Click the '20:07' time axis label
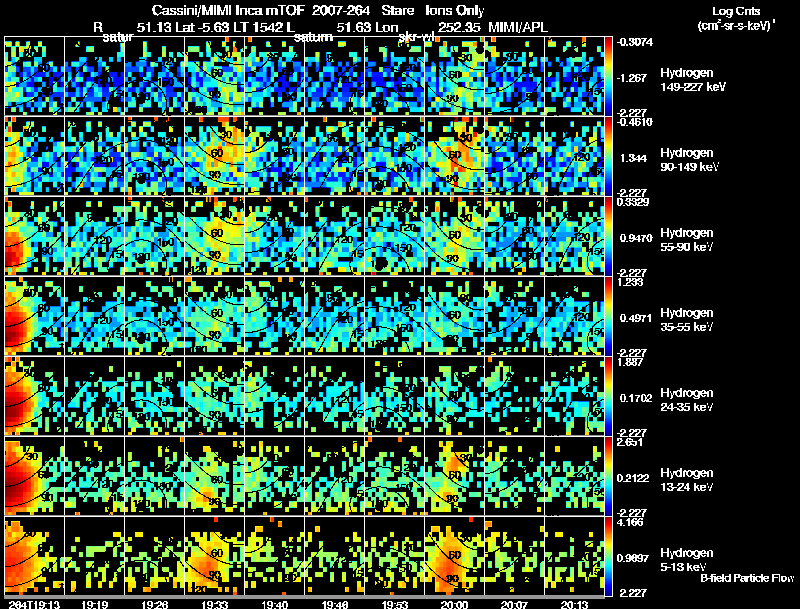 [x=514, y=605]
